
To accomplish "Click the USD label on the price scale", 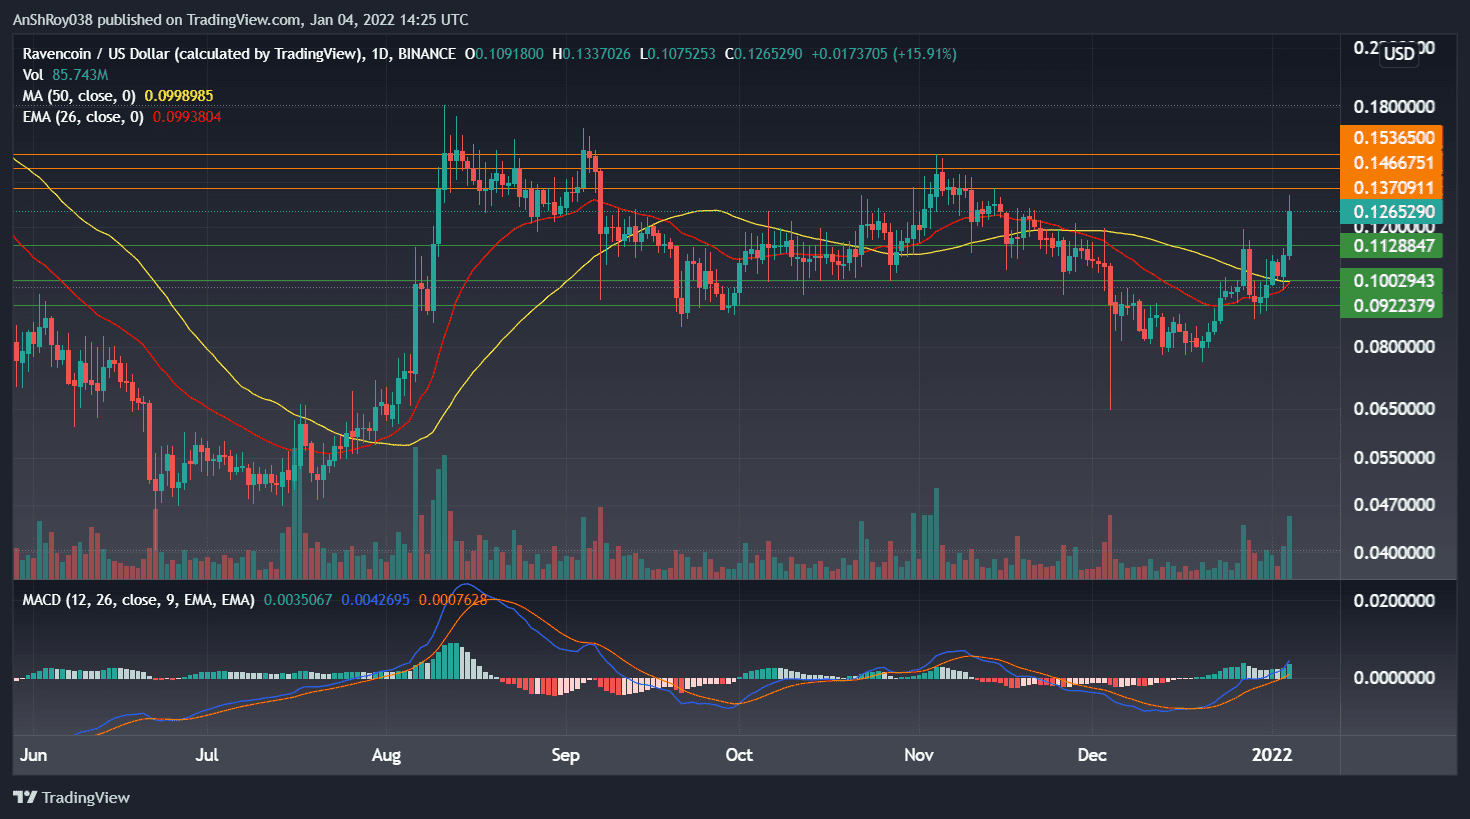I will click(x=1399, y=54).
